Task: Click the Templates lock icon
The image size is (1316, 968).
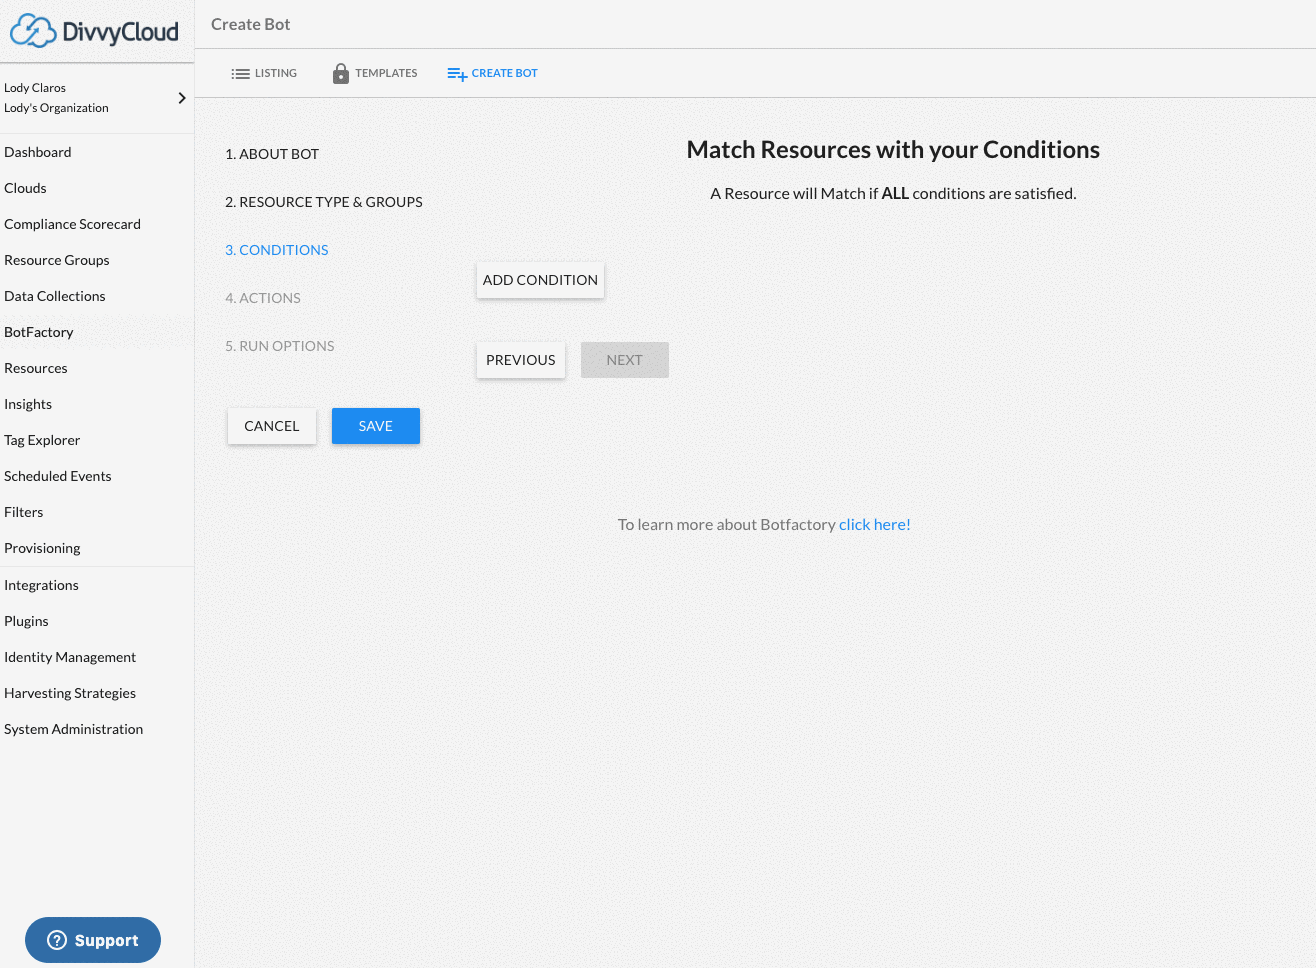Action: point(341,73)
